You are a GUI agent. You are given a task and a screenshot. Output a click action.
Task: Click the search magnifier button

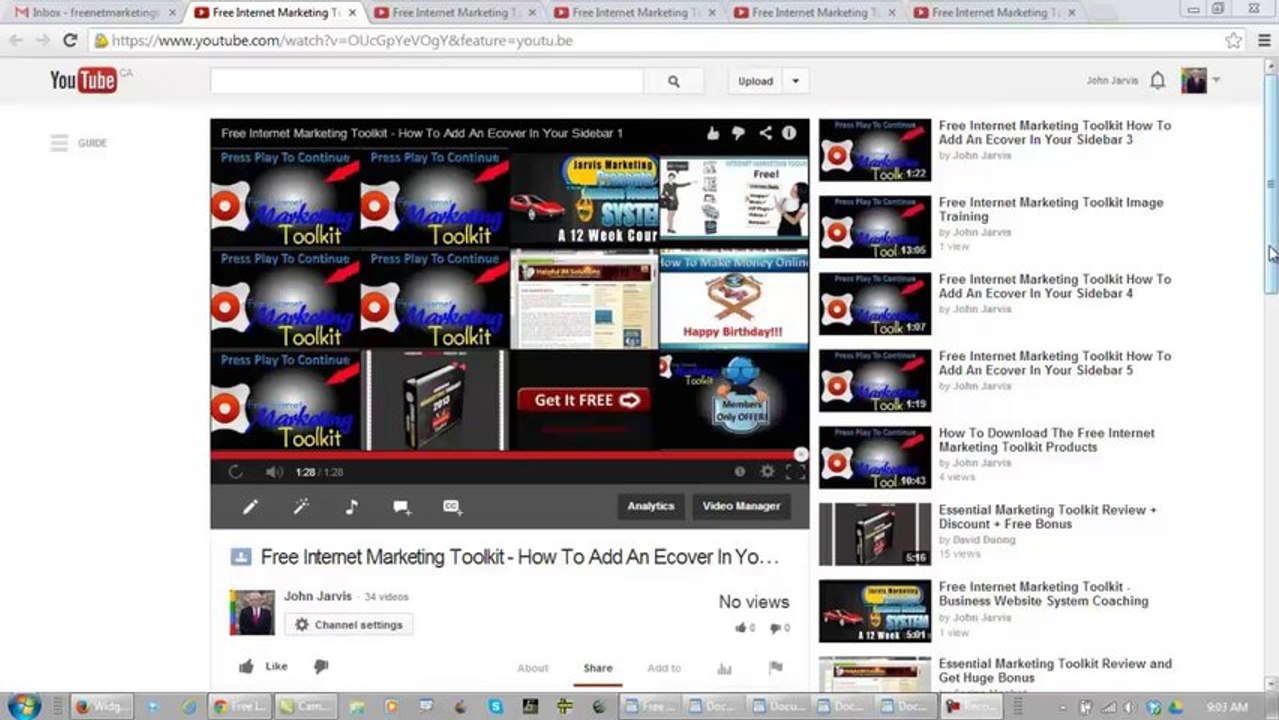tap(673, 82)
